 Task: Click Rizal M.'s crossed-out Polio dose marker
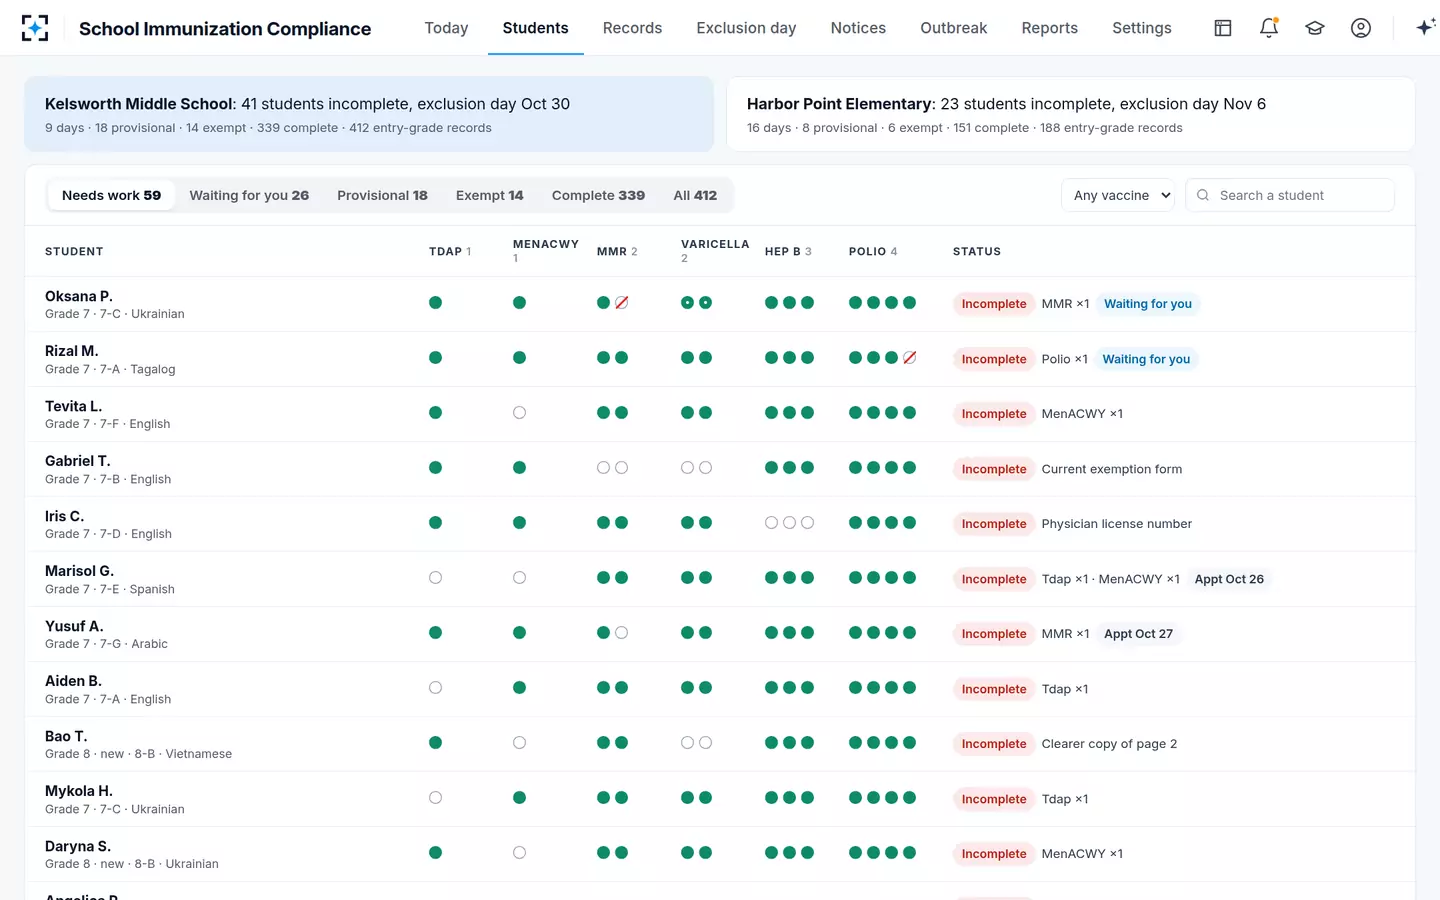910,358
